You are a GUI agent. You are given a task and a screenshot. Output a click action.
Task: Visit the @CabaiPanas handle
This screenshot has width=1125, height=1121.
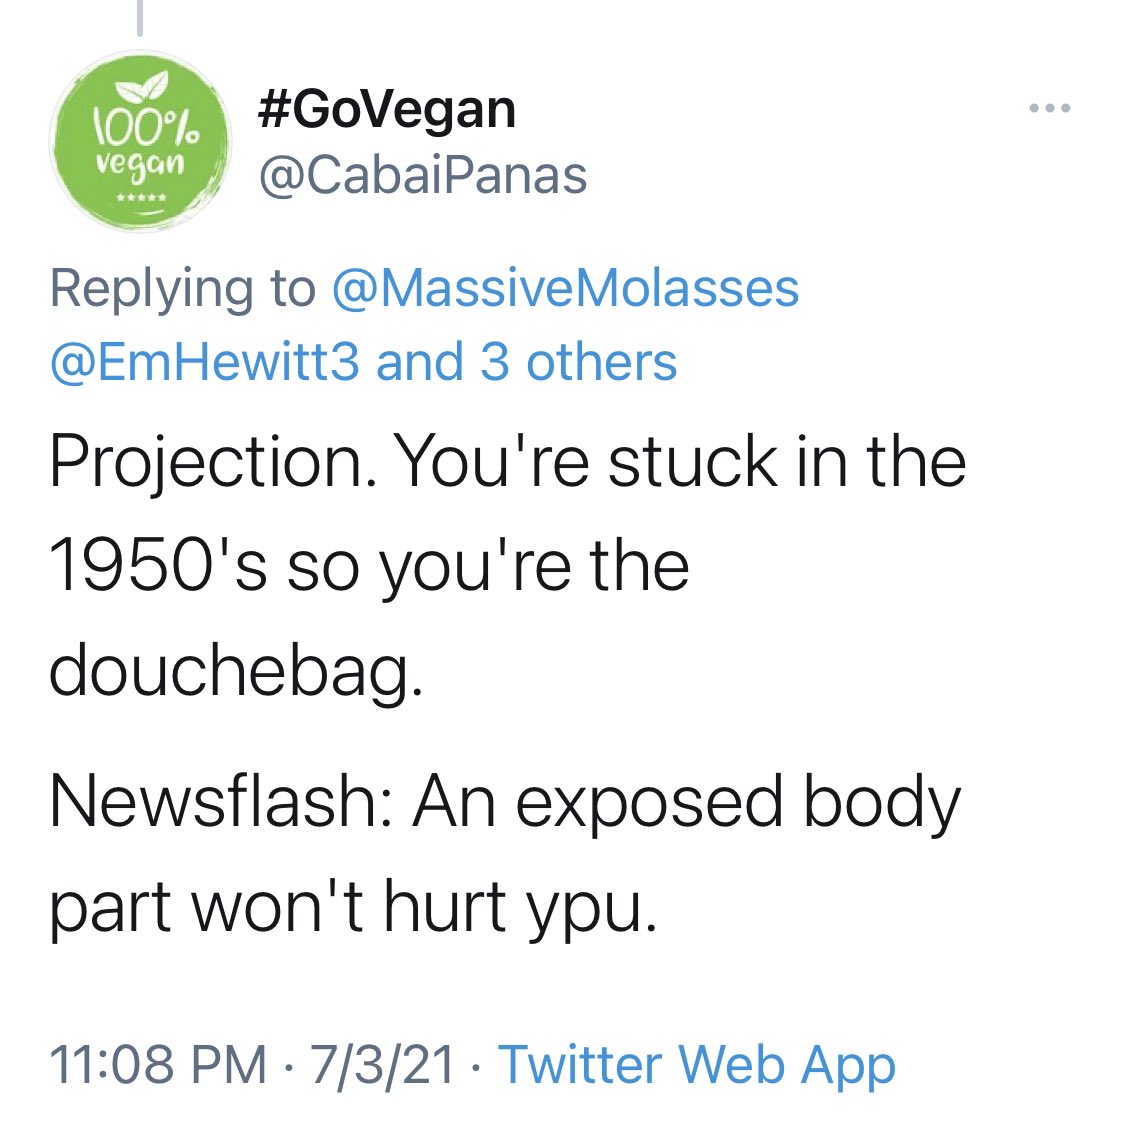point(422,176)
